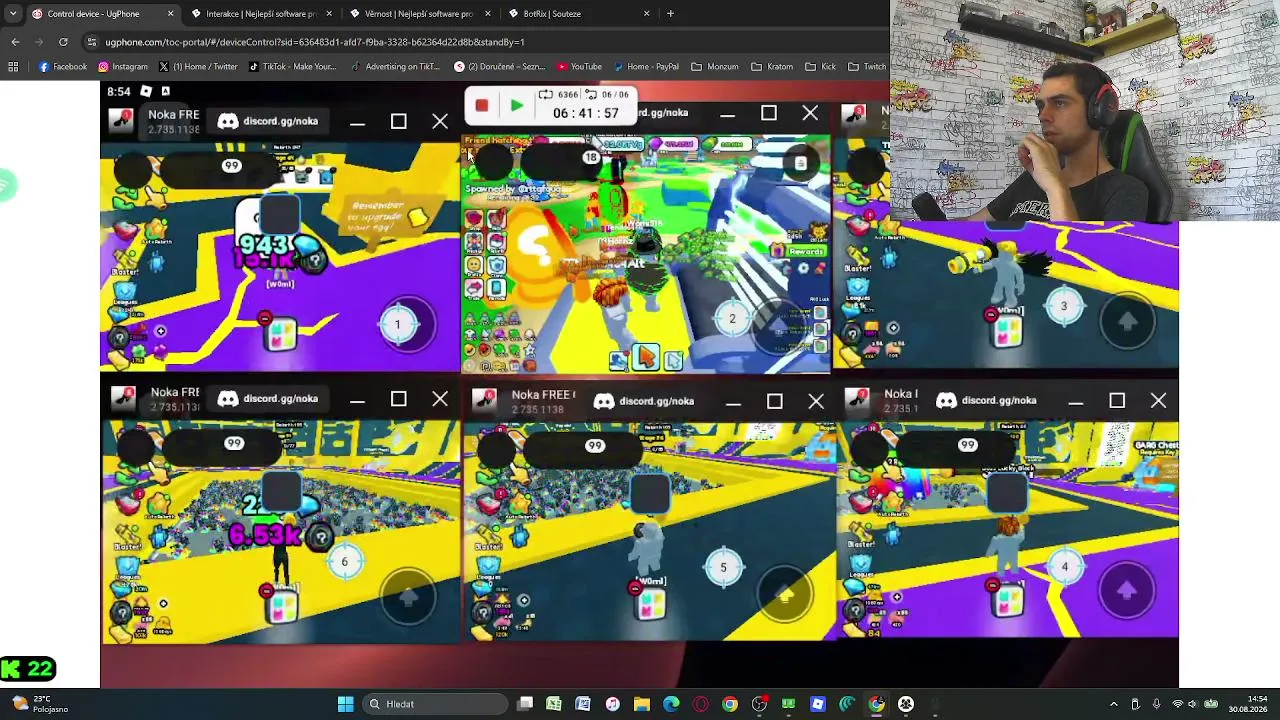Open the network Wi-Fi icon in the system tray
This screenshot has height=720, width=1280.
pos(1176,704)
